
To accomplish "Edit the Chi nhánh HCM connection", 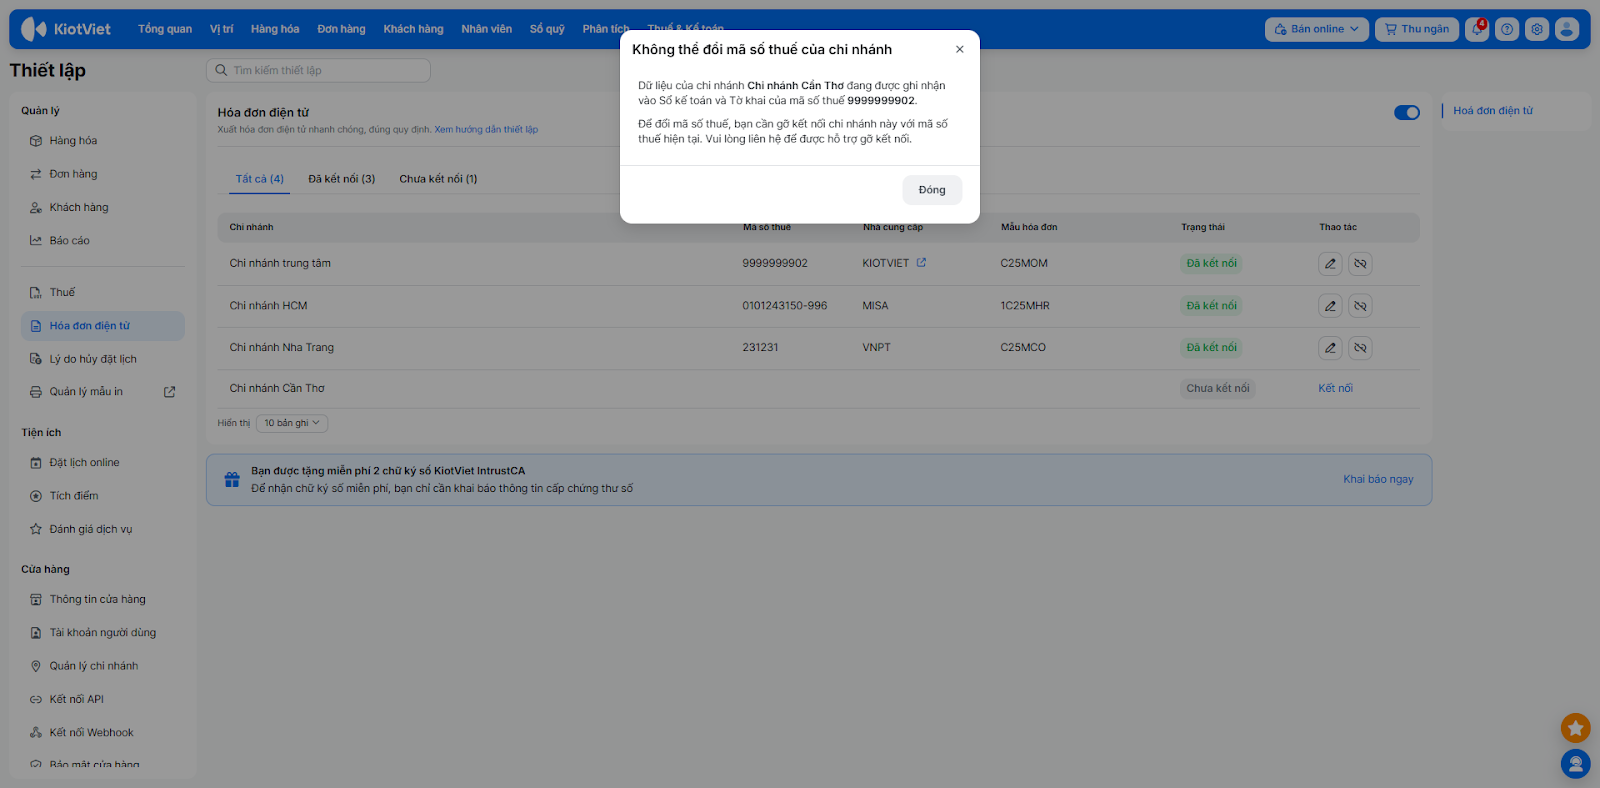I will pyautogui.click(x=1330, y=306).
